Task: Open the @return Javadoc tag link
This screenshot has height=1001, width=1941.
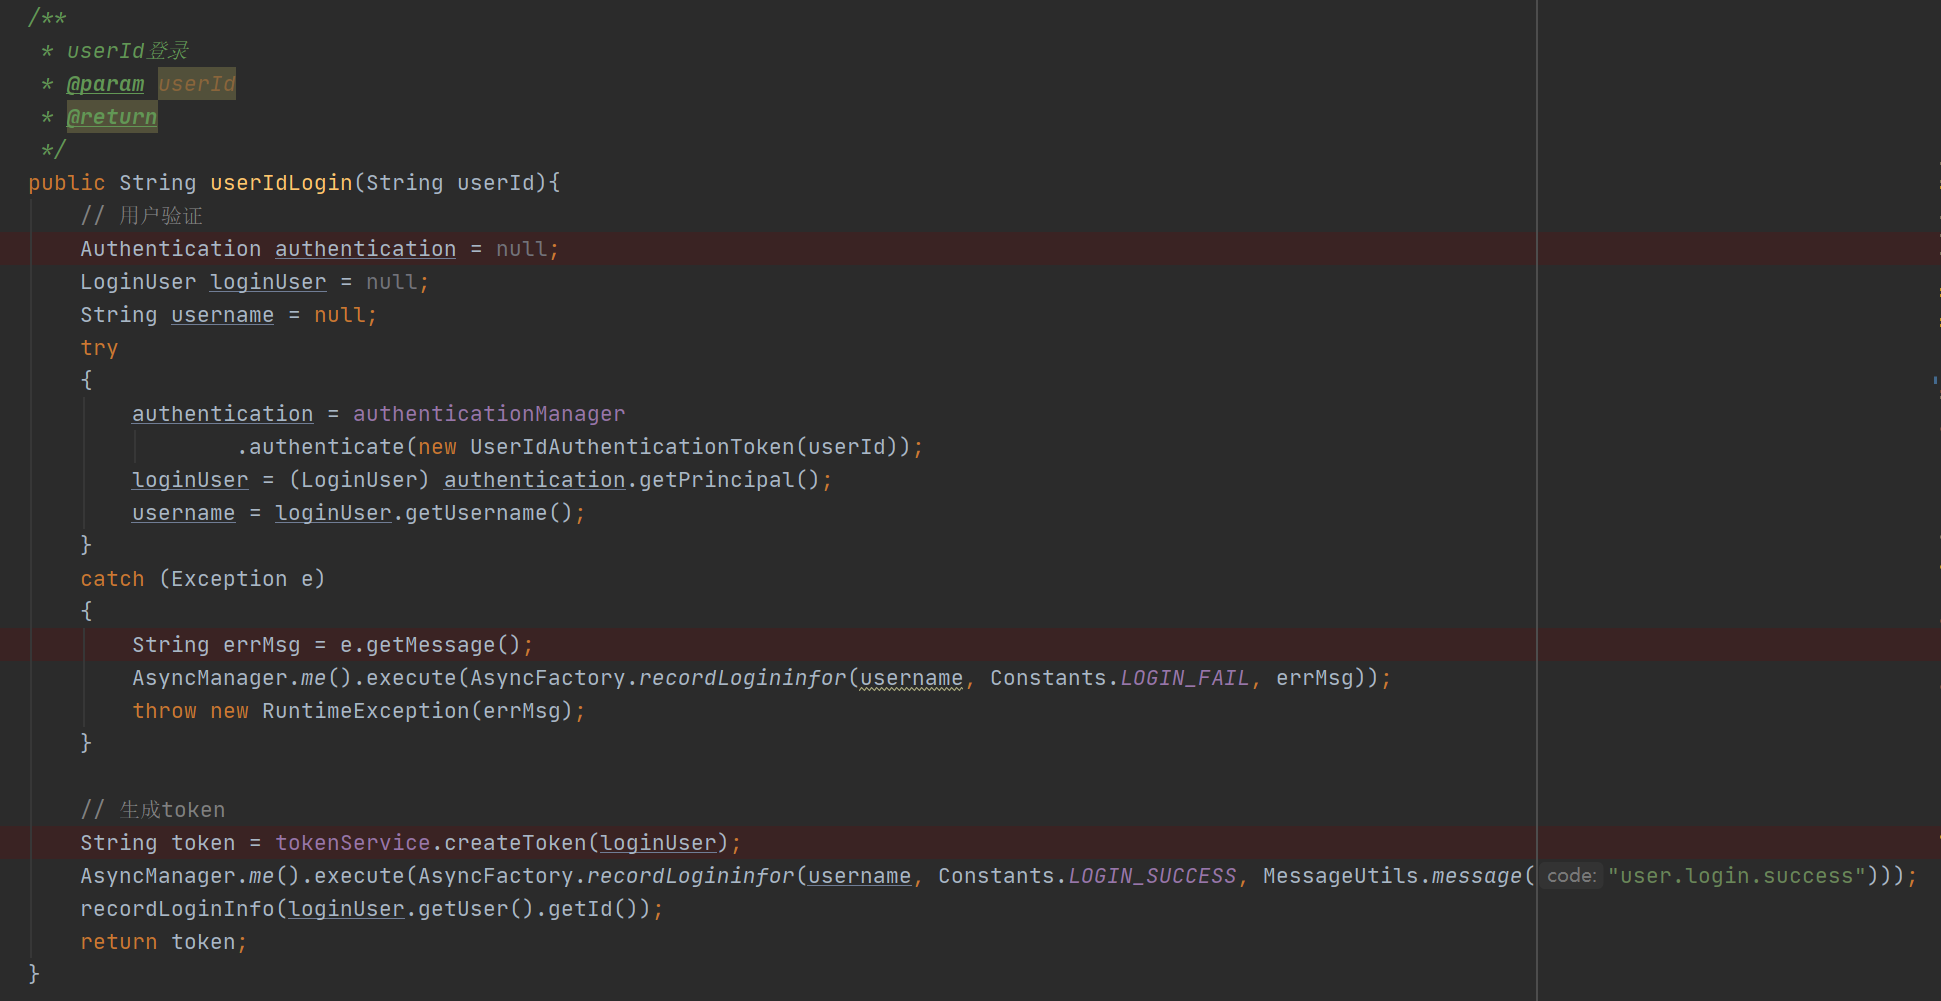Action: (111, 116)
